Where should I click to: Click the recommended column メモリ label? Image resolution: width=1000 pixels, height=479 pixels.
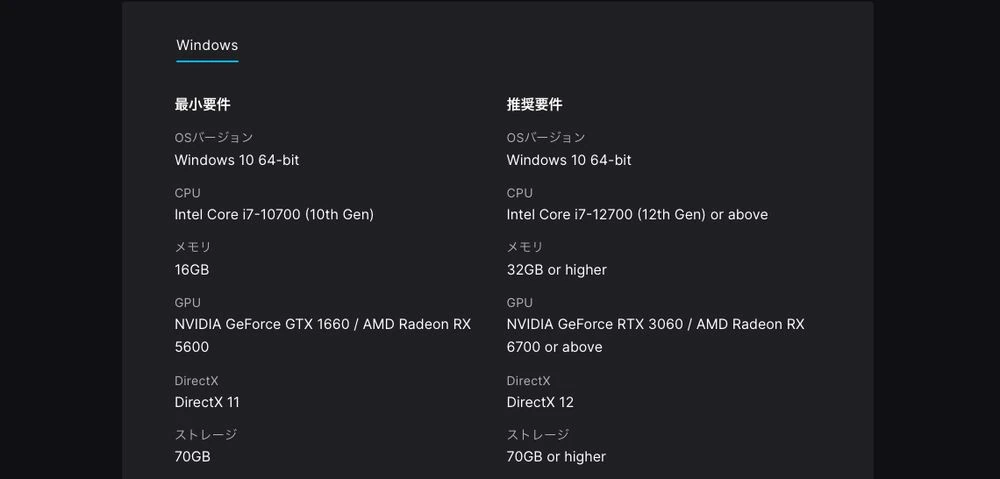[x=525, y=247]
